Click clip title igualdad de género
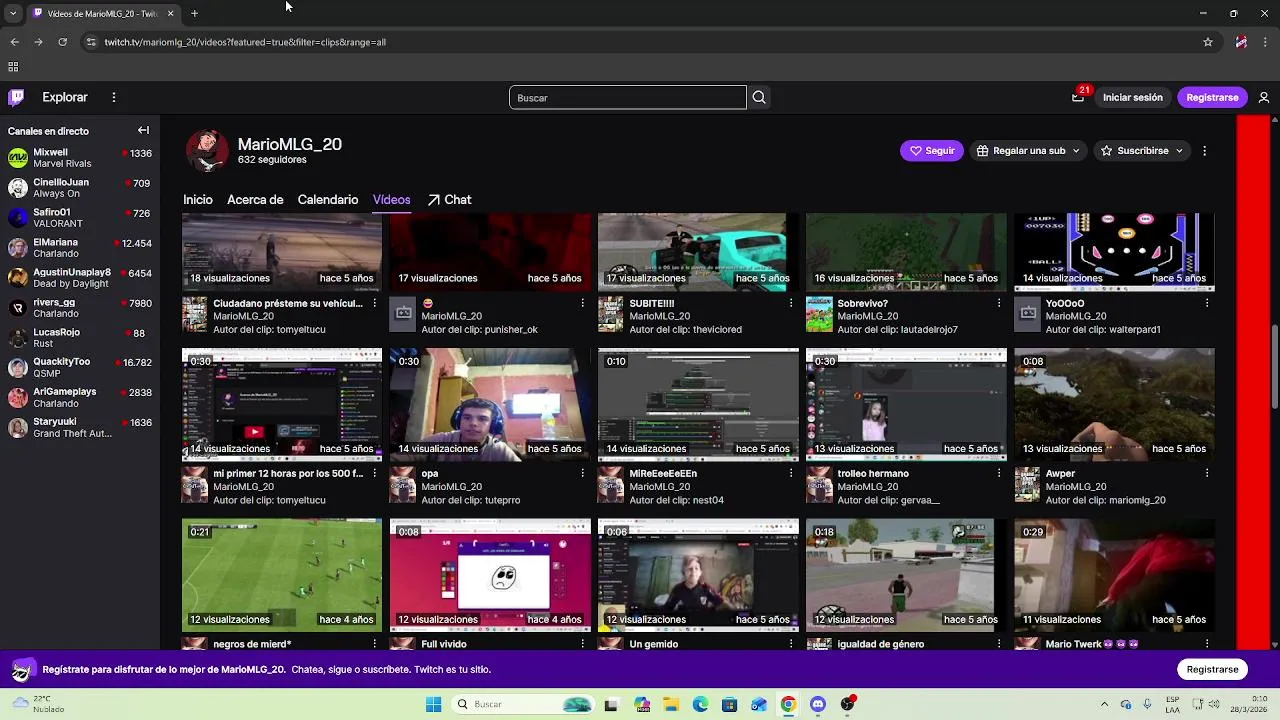The image size is (1280, 720). pyautogui.click(x=880, y=644)
